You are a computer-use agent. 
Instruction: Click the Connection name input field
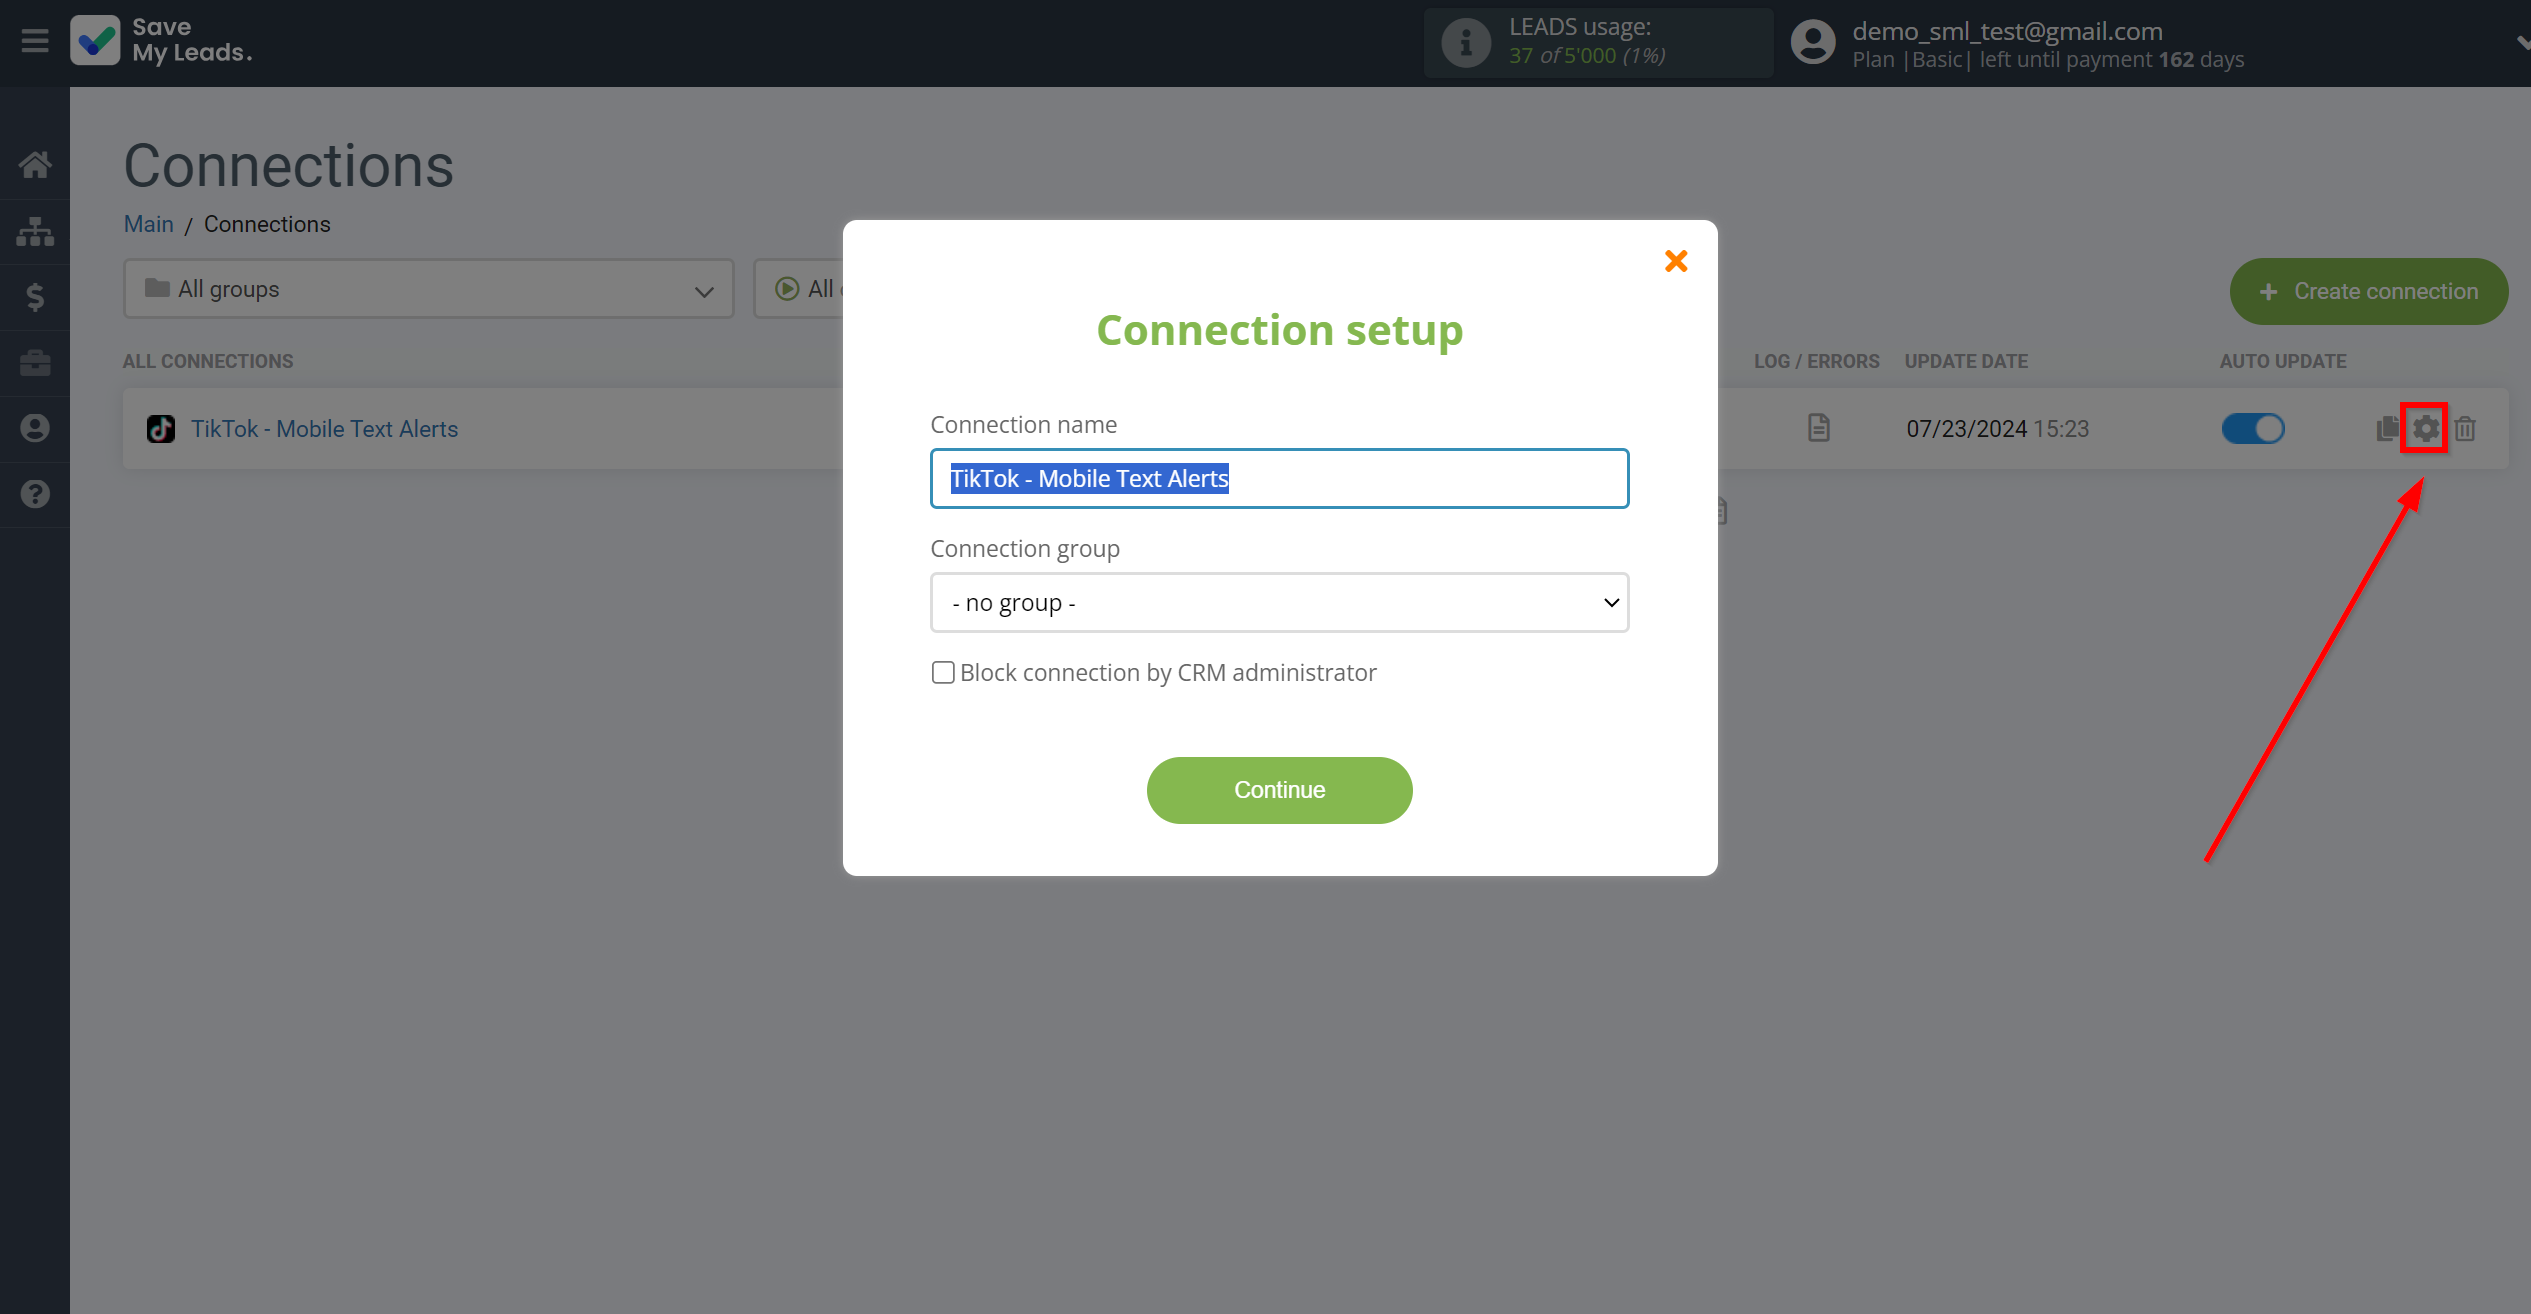(1279, 479)
